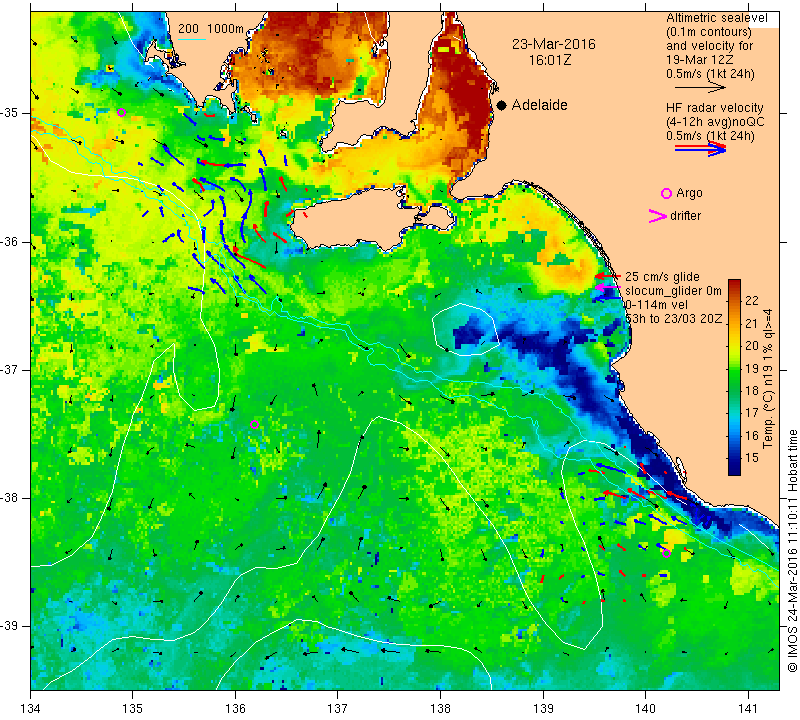This screenshot has height=720, width=800.
Task: Click the time text '16:01Z'
Action: coord(549,60)
